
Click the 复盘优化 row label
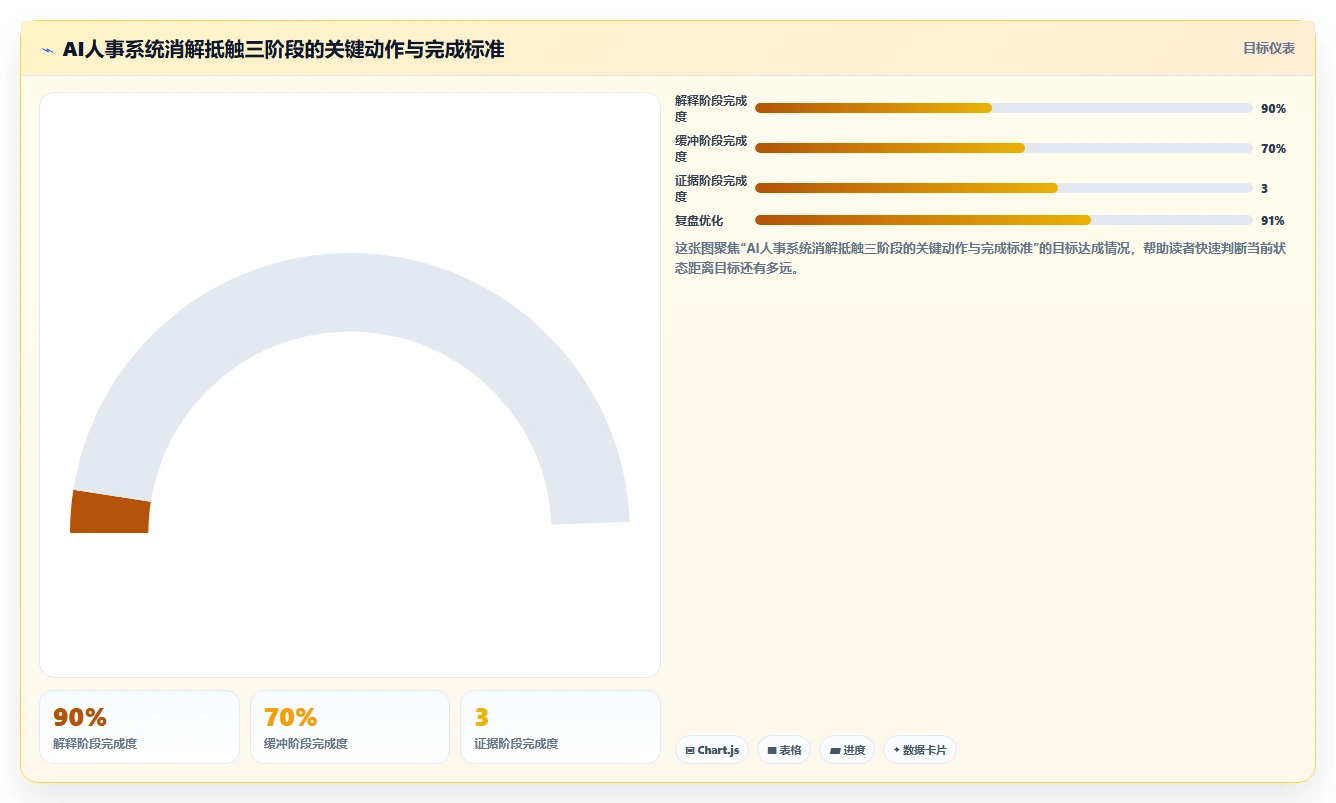pos(699,221)
